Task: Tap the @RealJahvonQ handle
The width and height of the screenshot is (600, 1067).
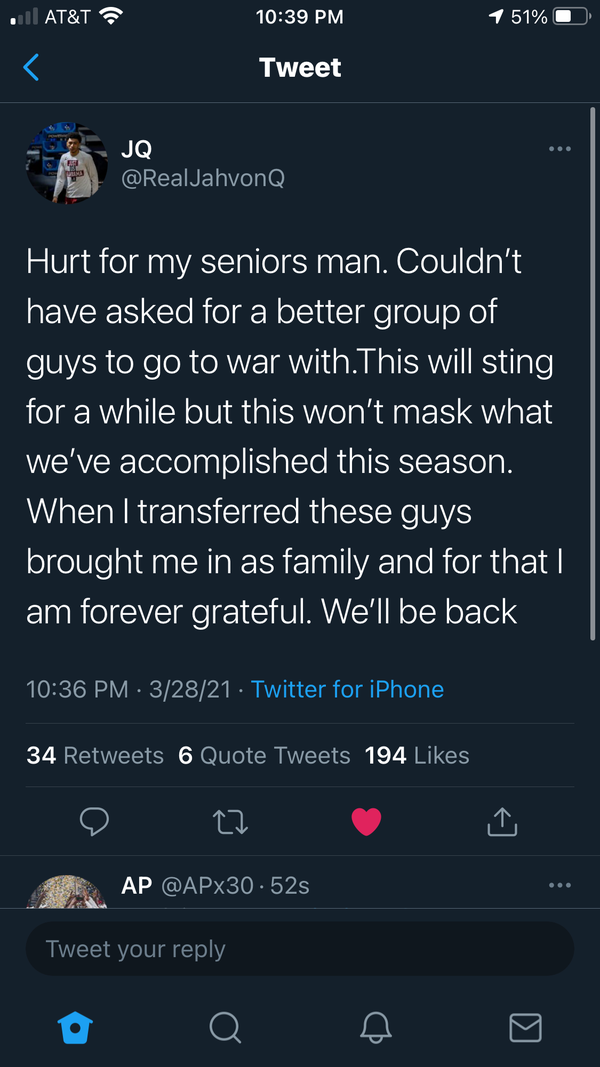Action: [203, 178]
